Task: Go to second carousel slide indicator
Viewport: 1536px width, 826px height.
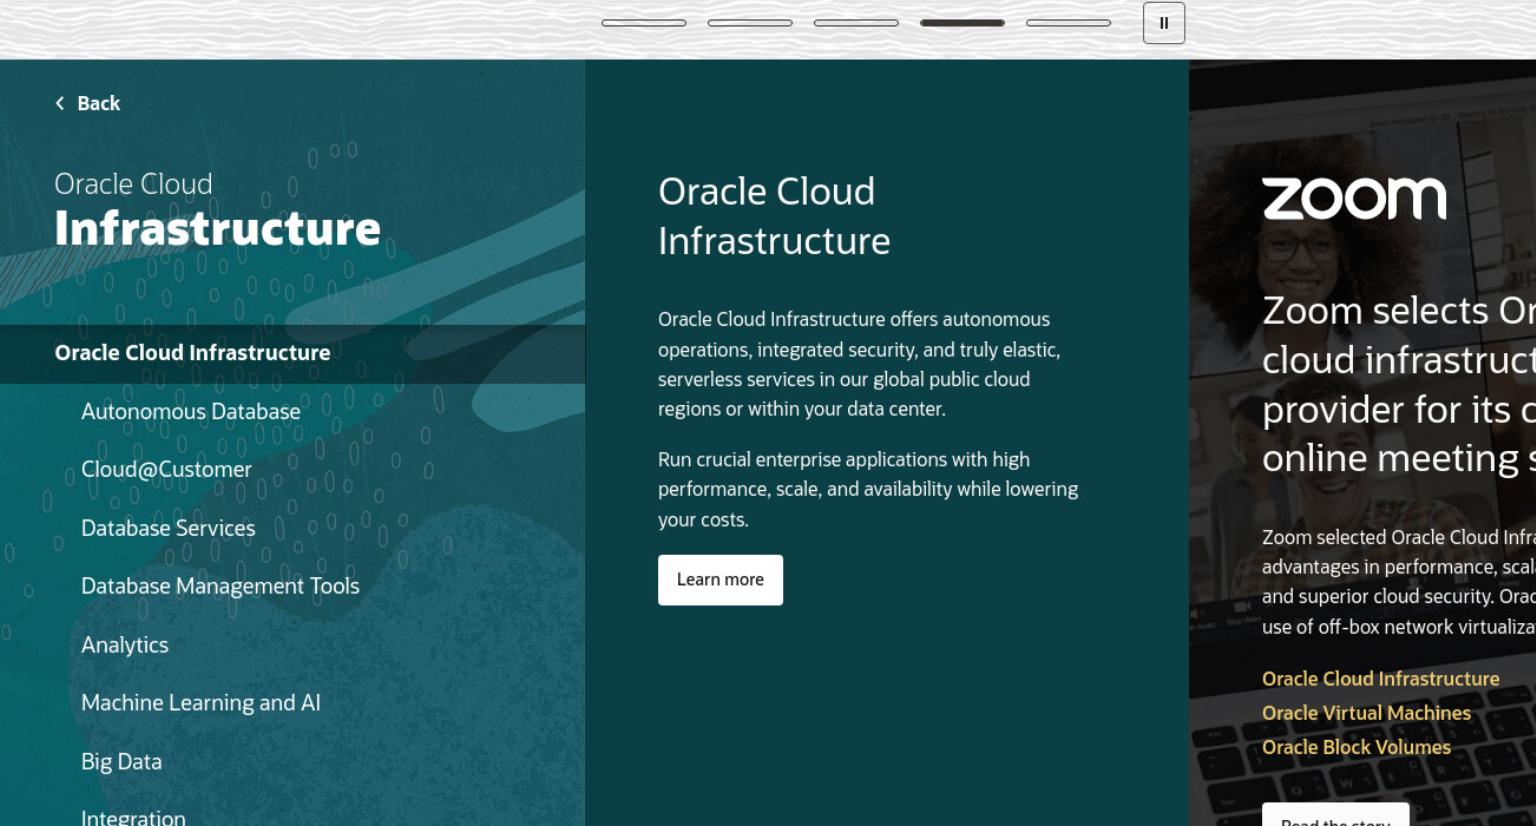Action: tap(750, 22)
